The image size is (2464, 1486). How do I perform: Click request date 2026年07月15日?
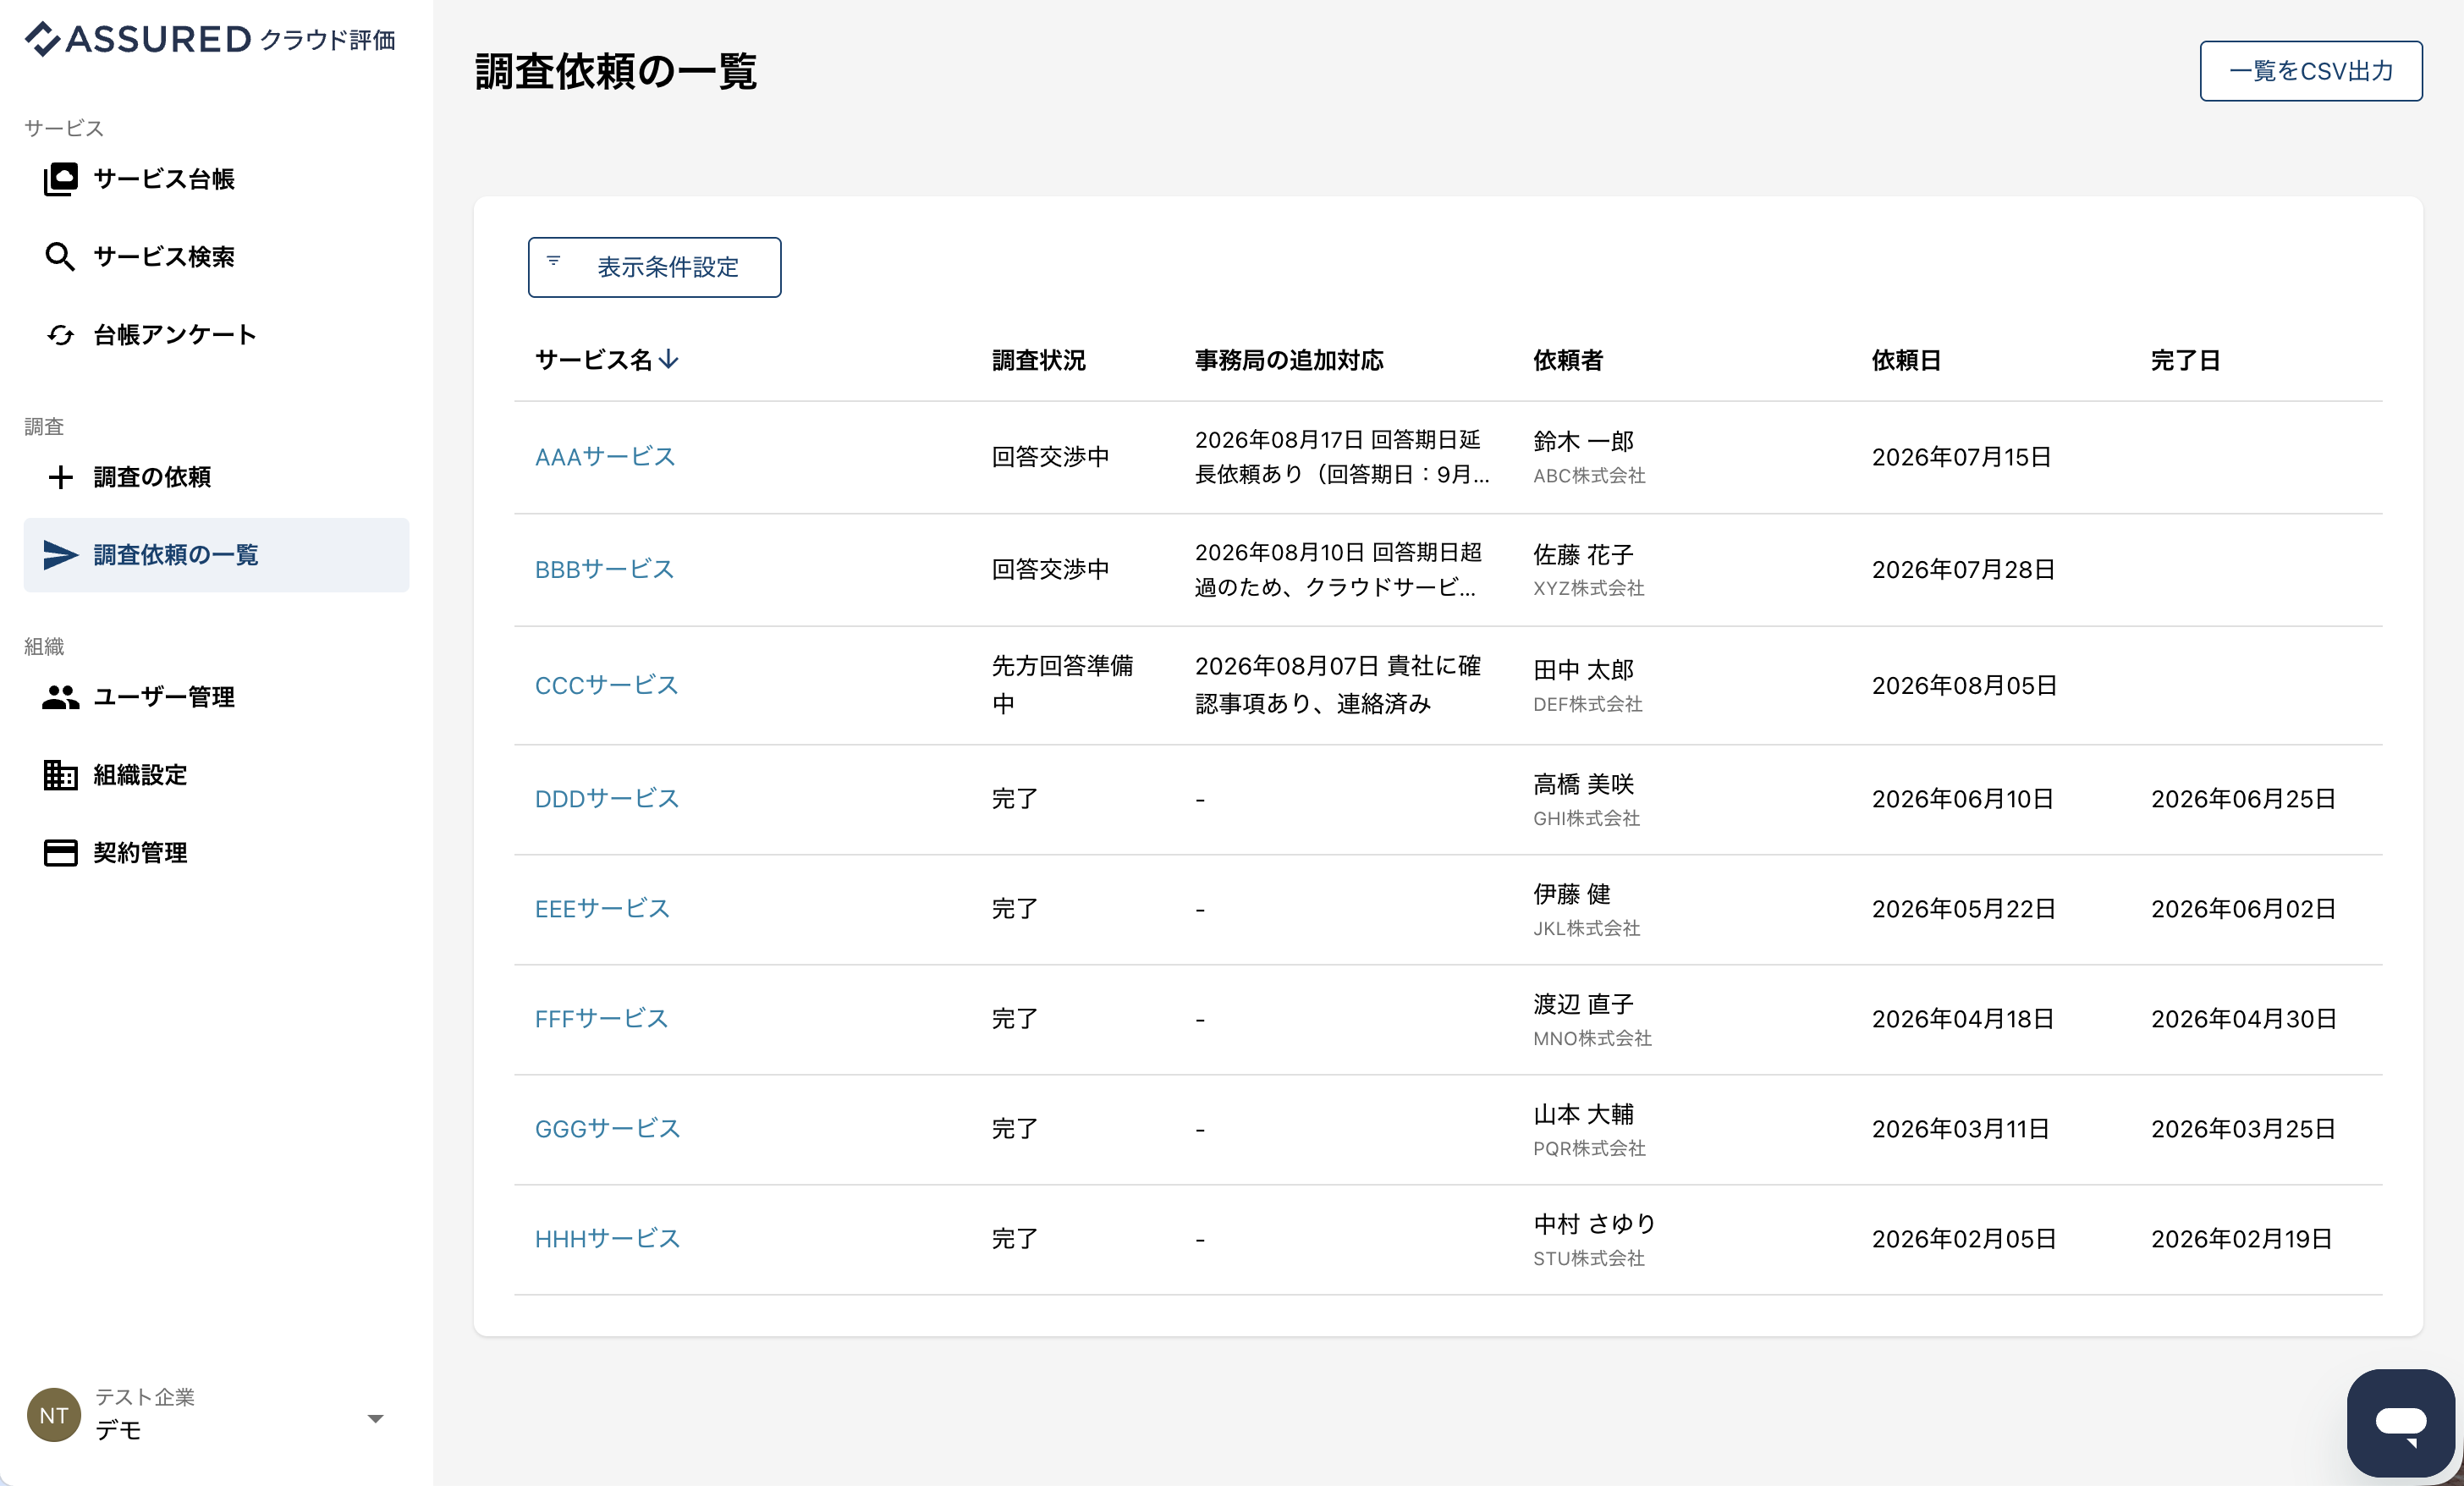click(1961, 457)
